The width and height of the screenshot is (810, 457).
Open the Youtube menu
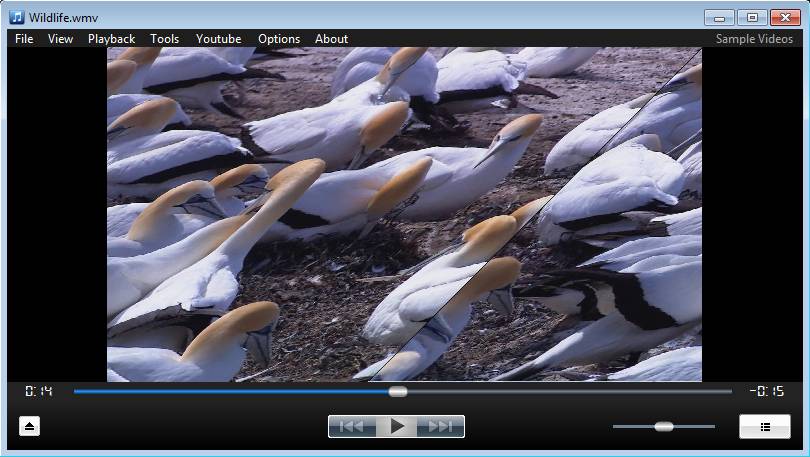pos(218,39)
